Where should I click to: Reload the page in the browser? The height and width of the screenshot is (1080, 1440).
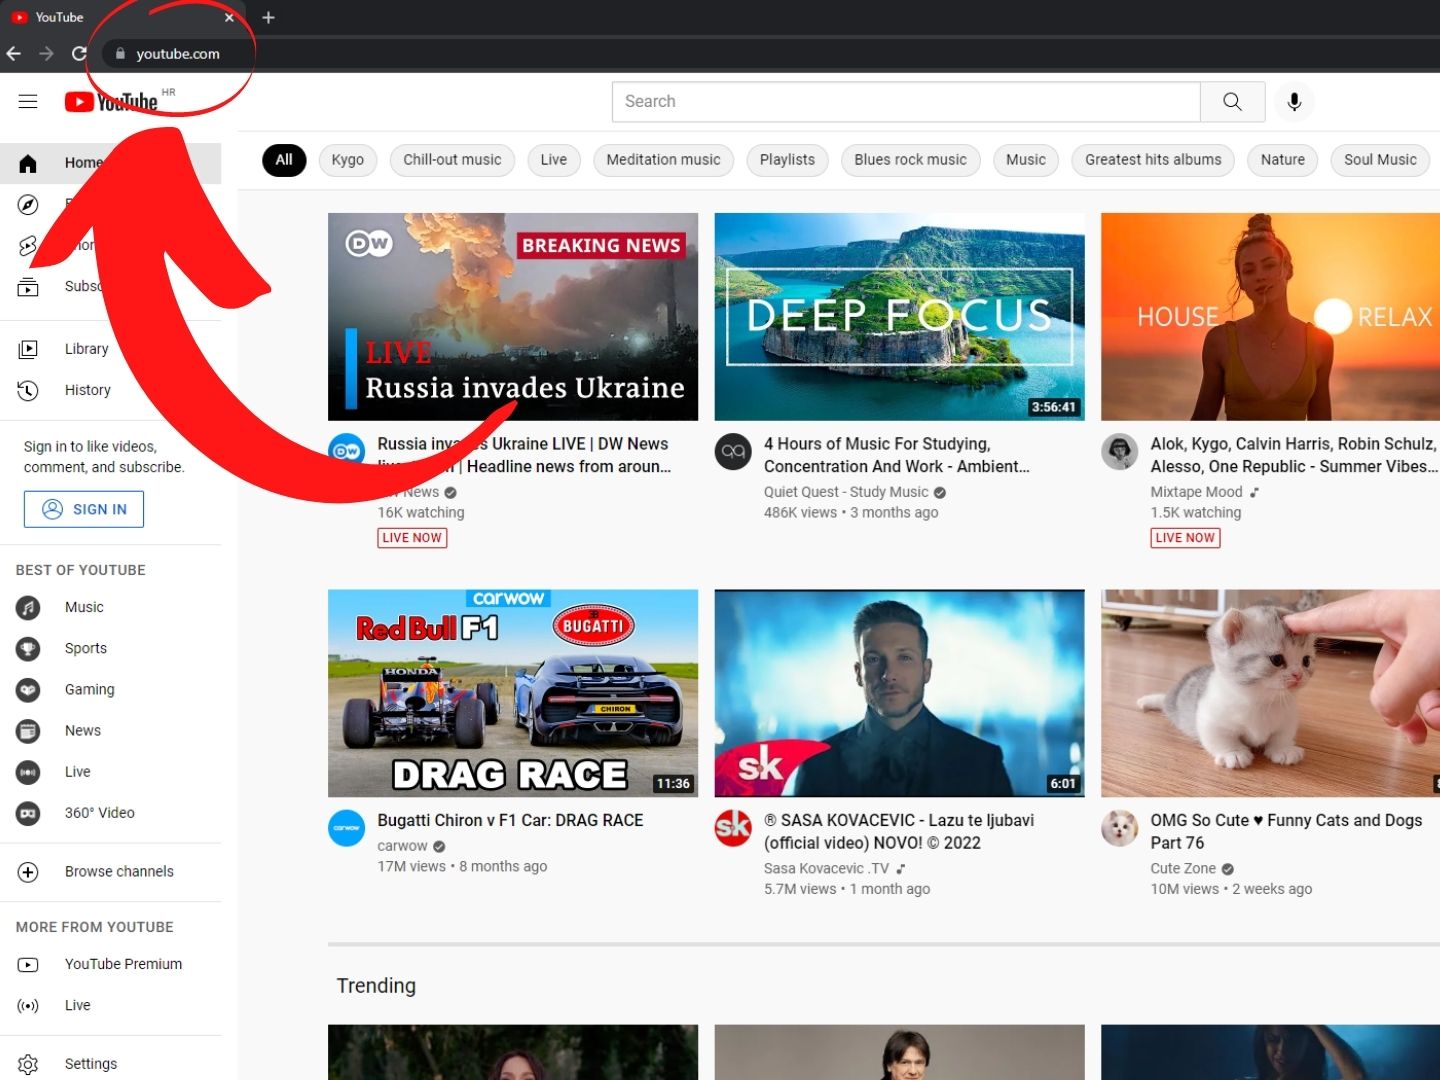tap(79, 53)
